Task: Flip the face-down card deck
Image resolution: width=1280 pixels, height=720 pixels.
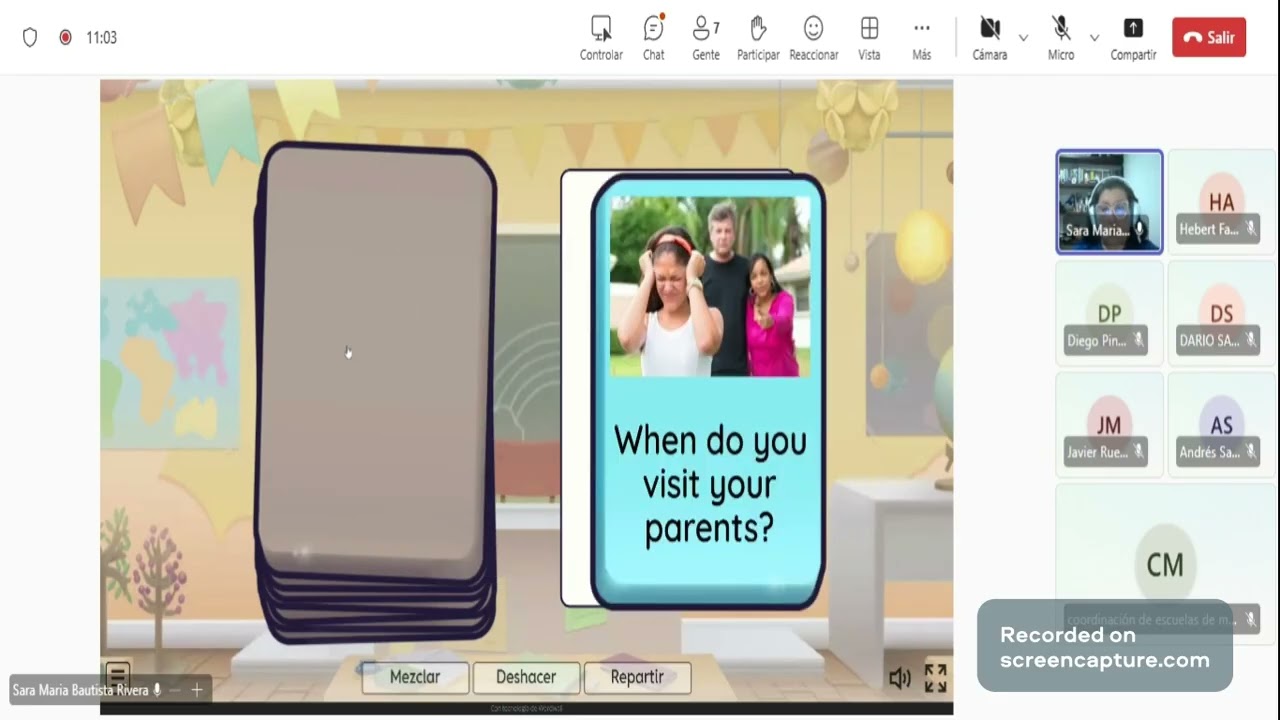Action: coord(376,392)
